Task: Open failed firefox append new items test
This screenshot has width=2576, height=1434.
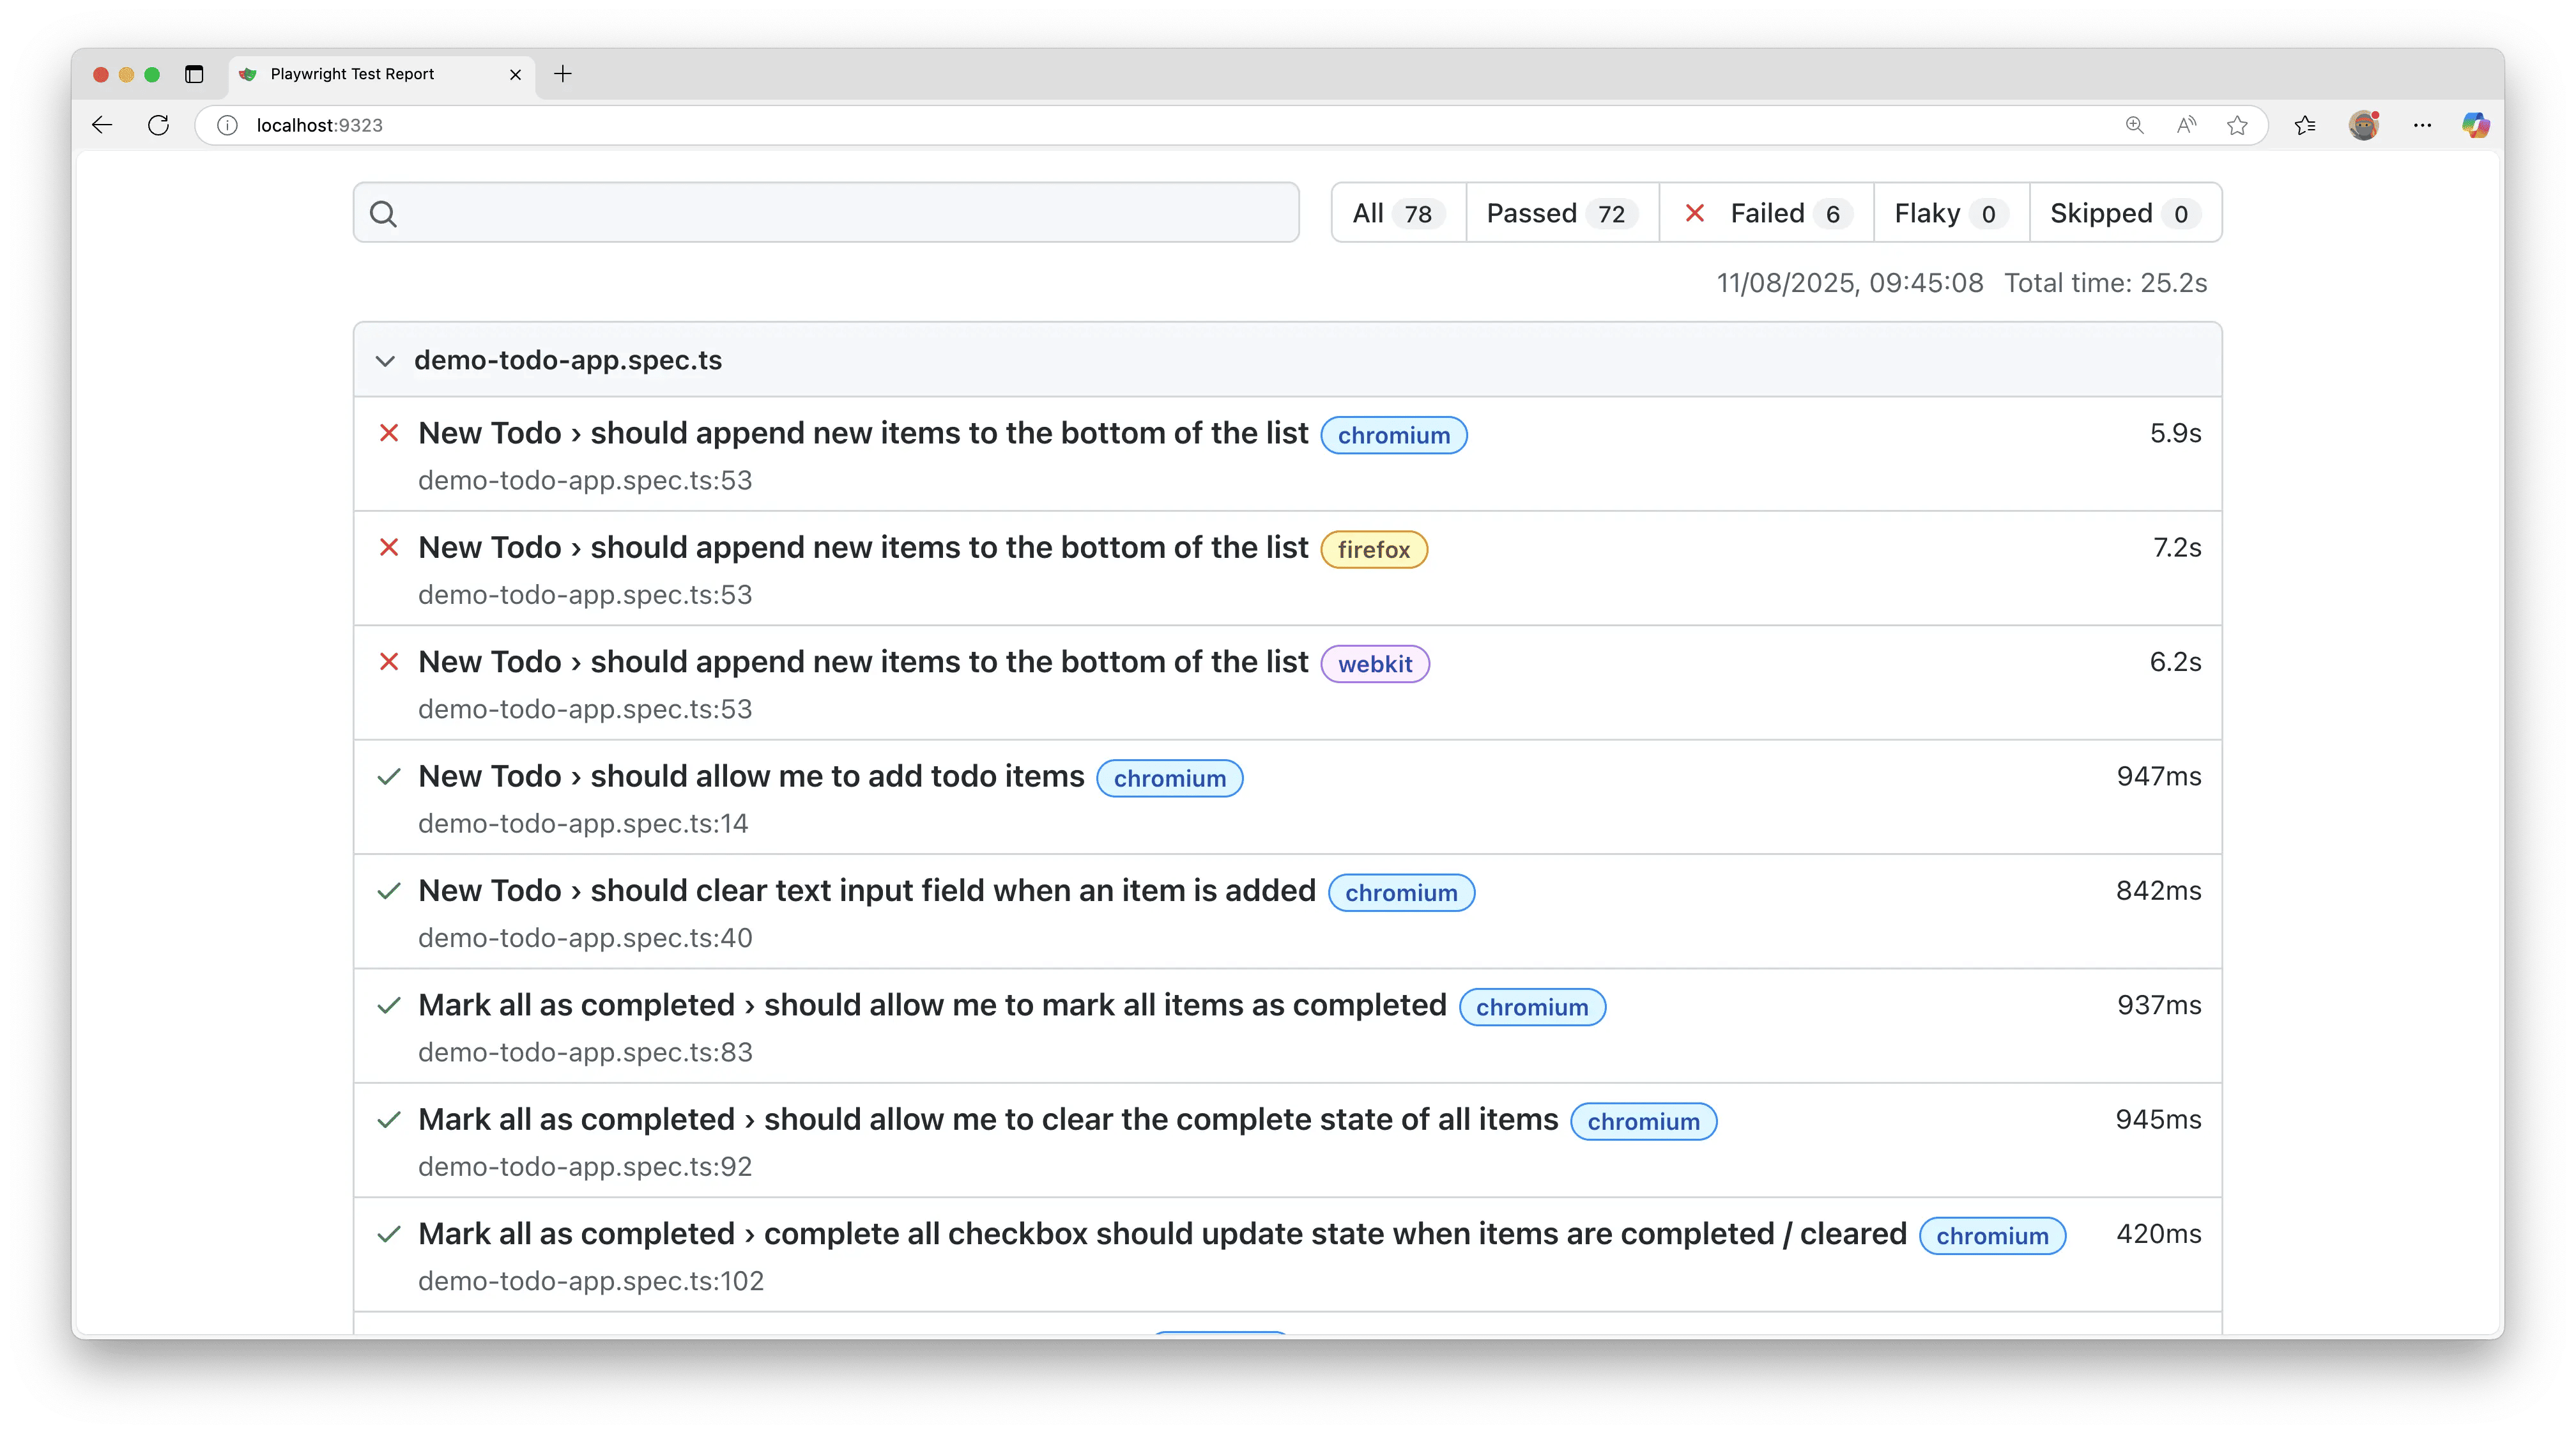Action: click(862, 548)
